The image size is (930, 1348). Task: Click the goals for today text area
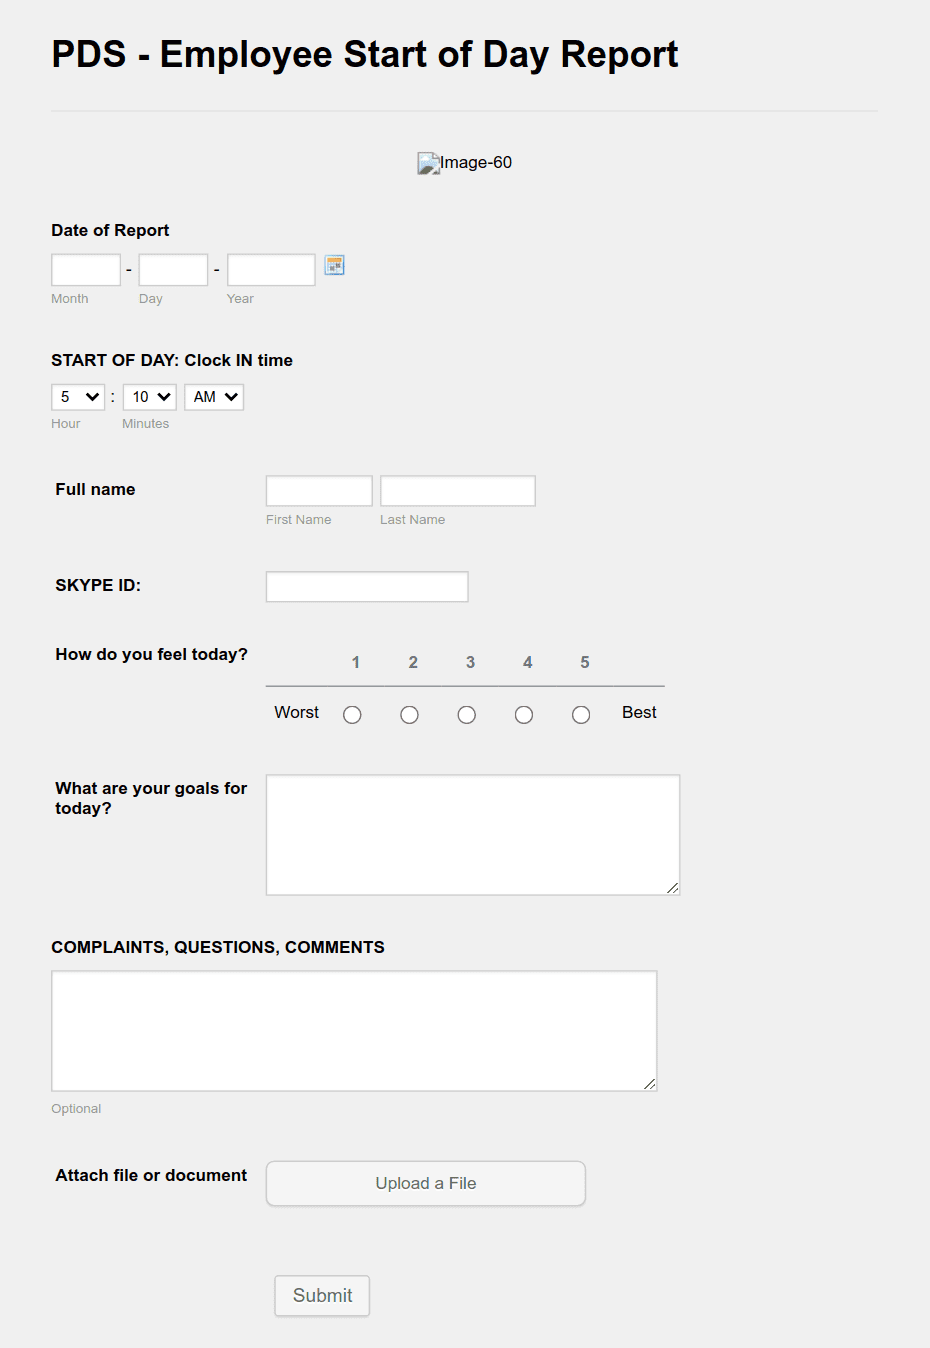pos(472,834)
